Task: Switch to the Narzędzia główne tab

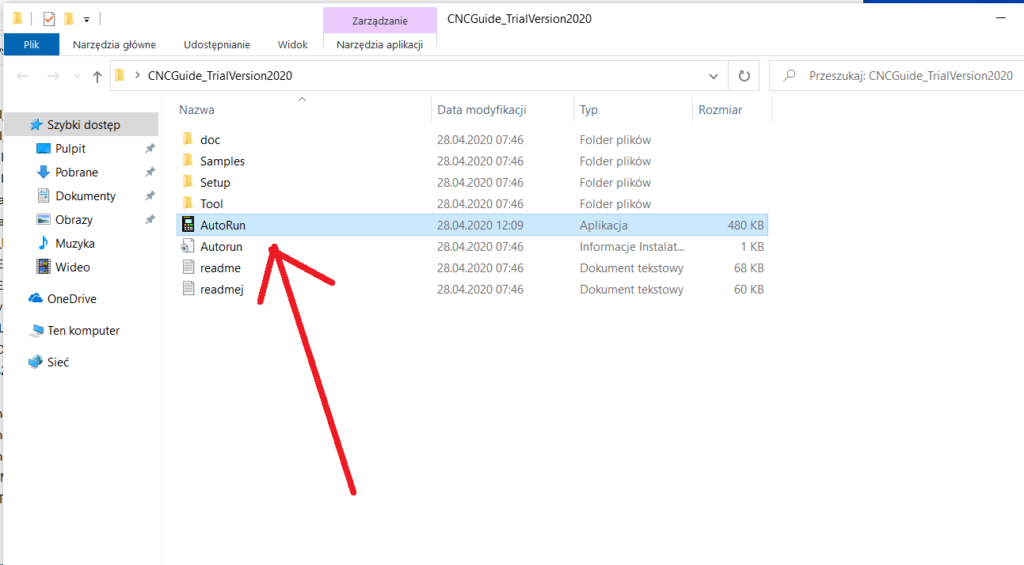Action: 114,44
